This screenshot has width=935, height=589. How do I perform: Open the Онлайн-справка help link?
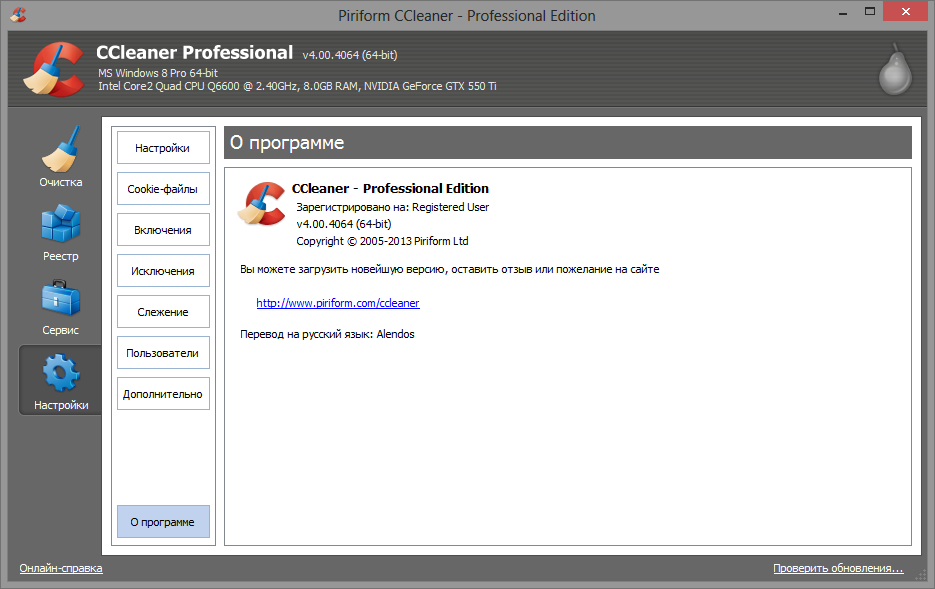[x=61, y=568]
